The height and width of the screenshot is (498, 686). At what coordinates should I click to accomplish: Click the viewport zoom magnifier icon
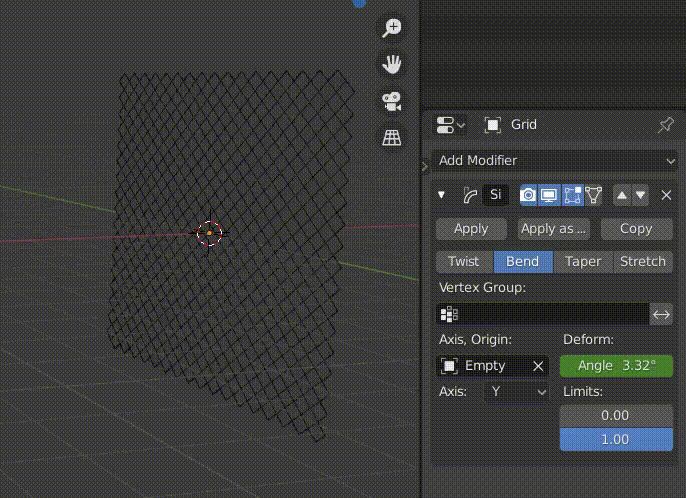392,28
